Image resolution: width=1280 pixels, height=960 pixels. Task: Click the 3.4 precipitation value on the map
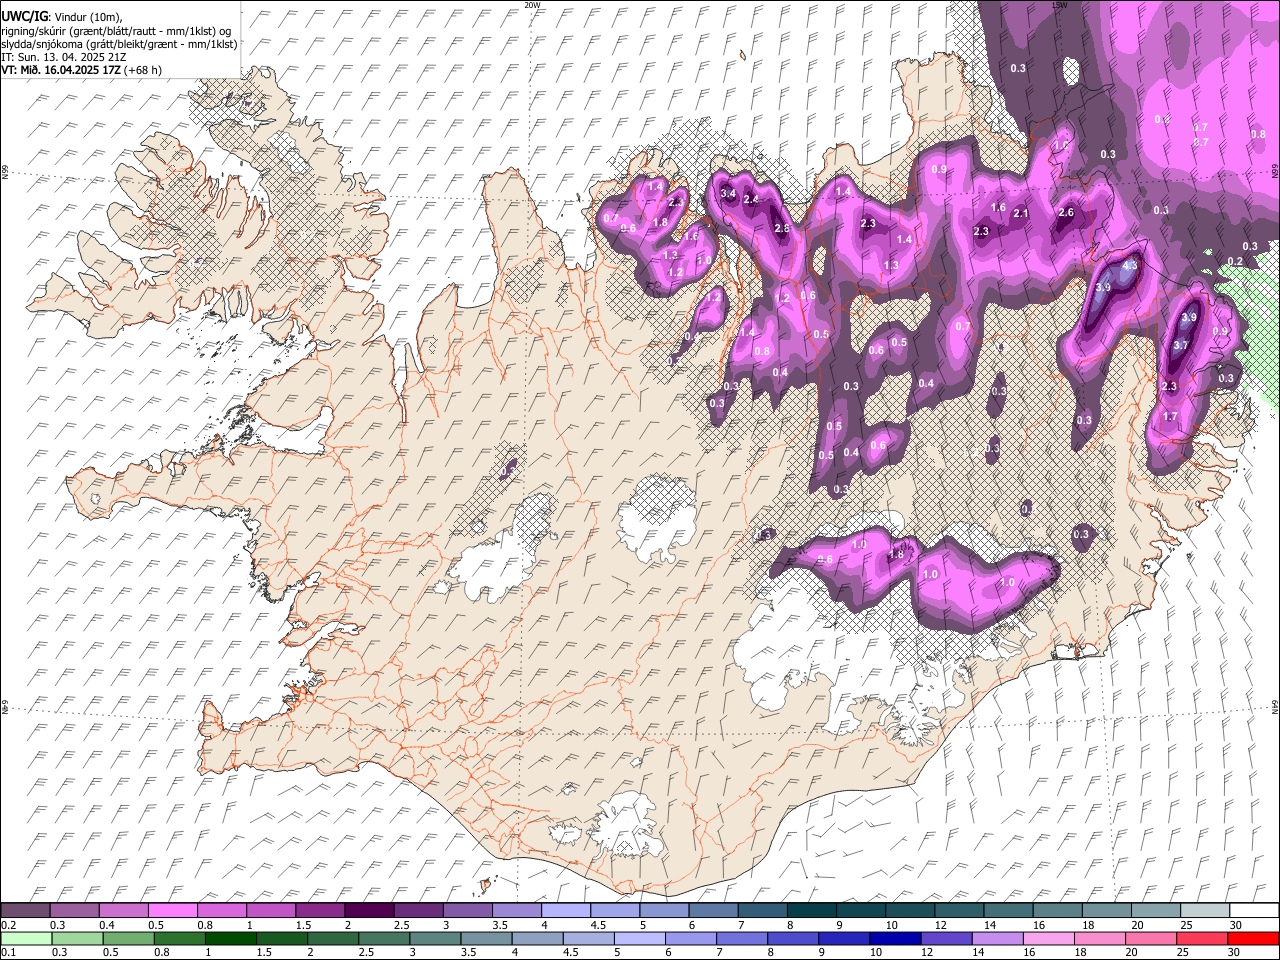(x=728, y=193)
